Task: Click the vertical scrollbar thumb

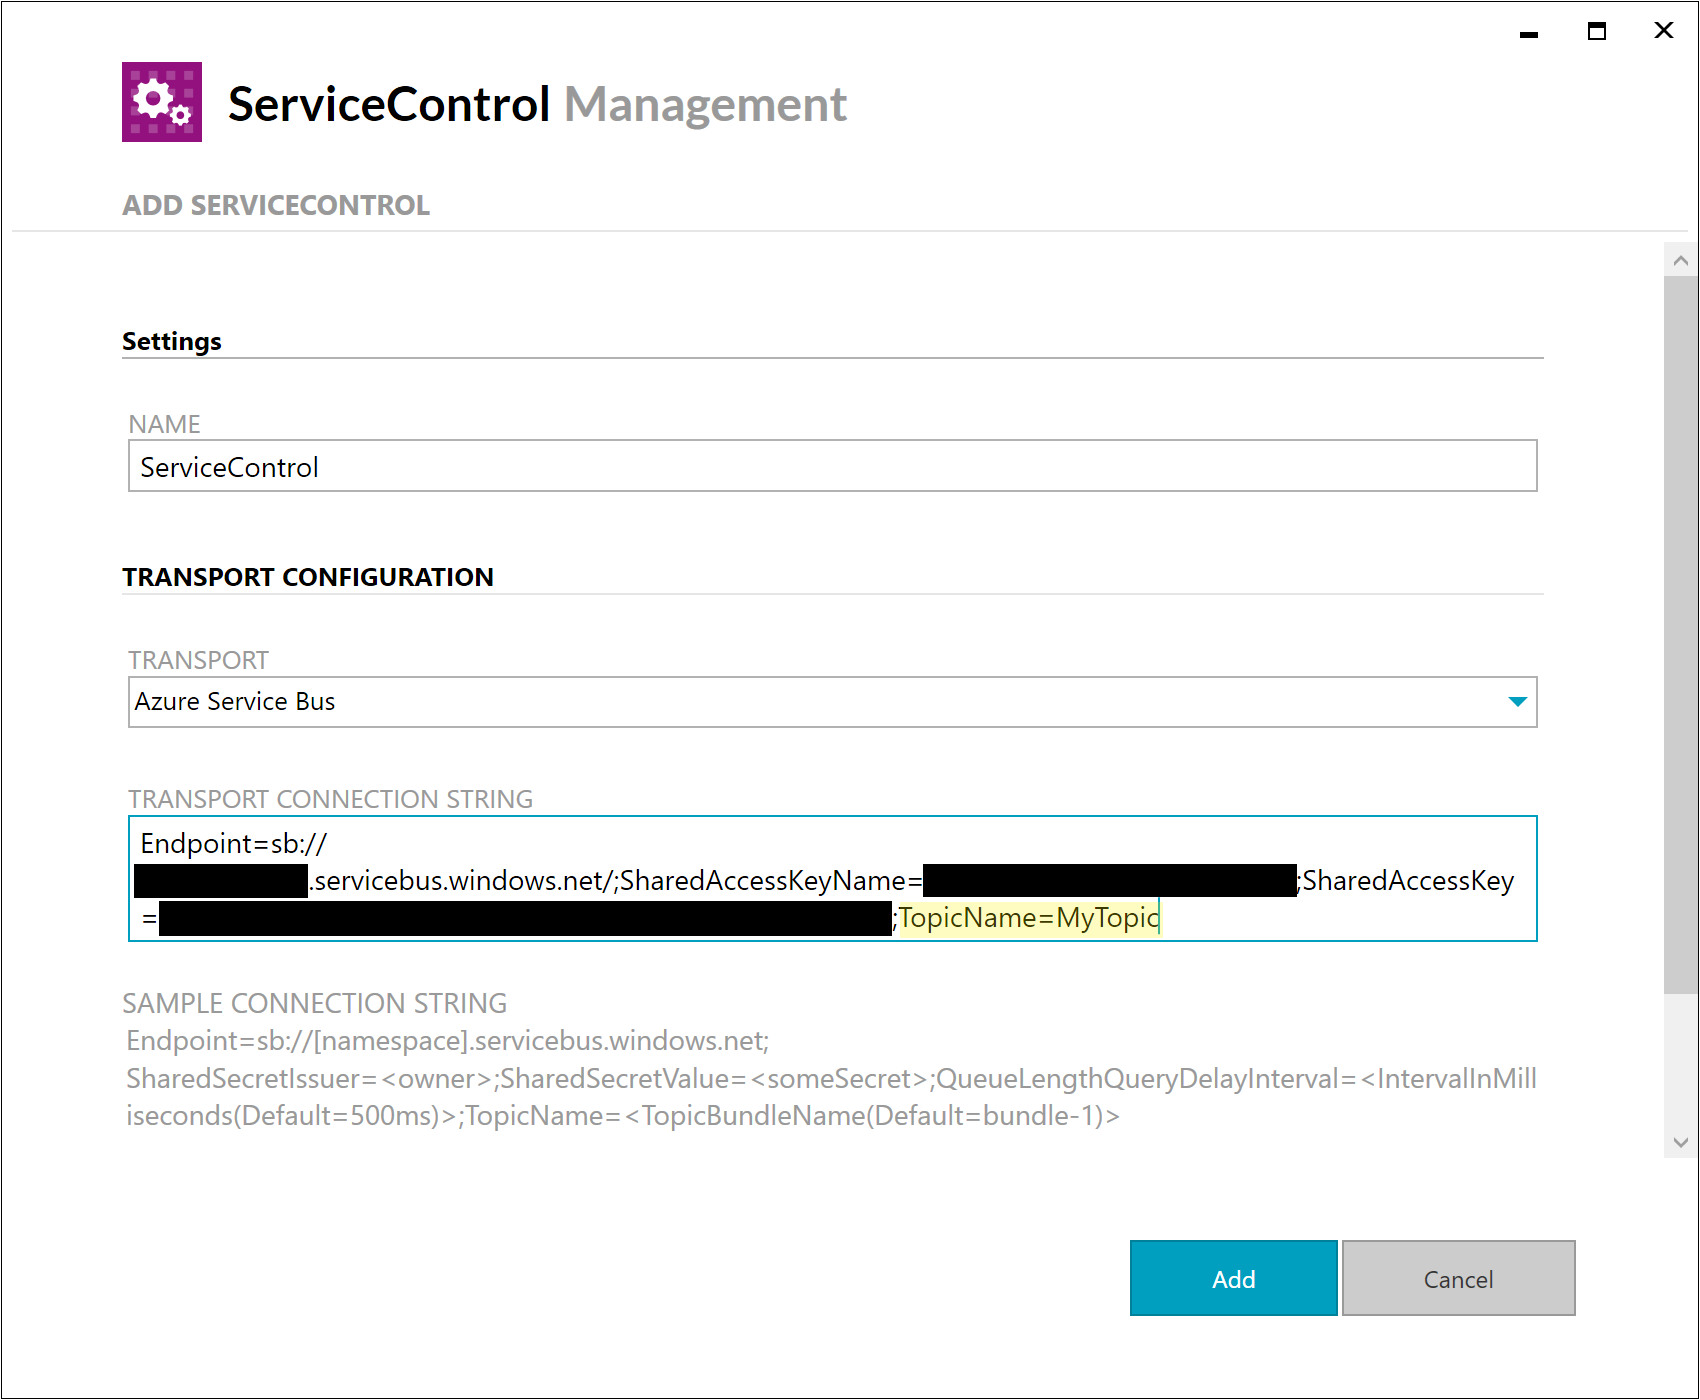Action: click(1680, 635)
